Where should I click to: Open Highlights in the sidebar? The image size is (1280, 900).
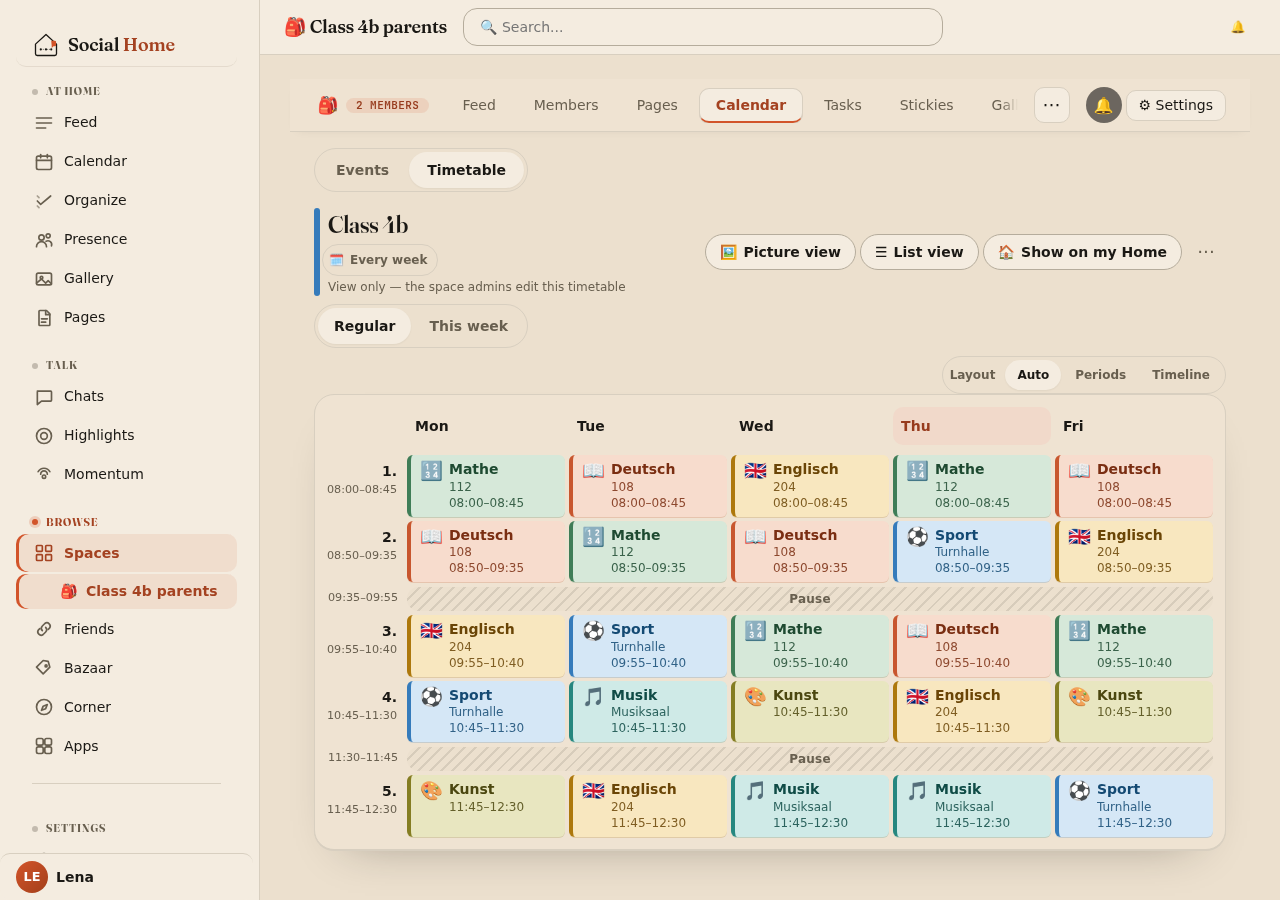(126, 435)
